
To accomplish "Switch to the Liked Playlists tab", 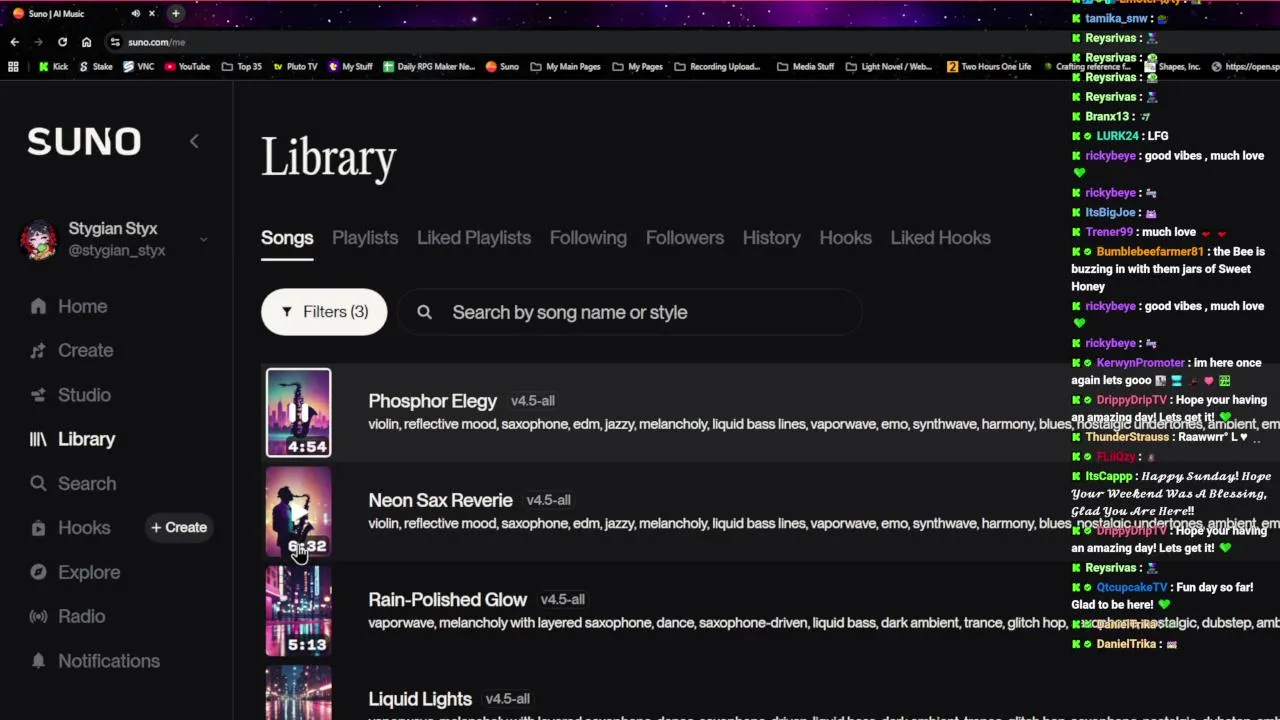I will [x=474, y=238].
